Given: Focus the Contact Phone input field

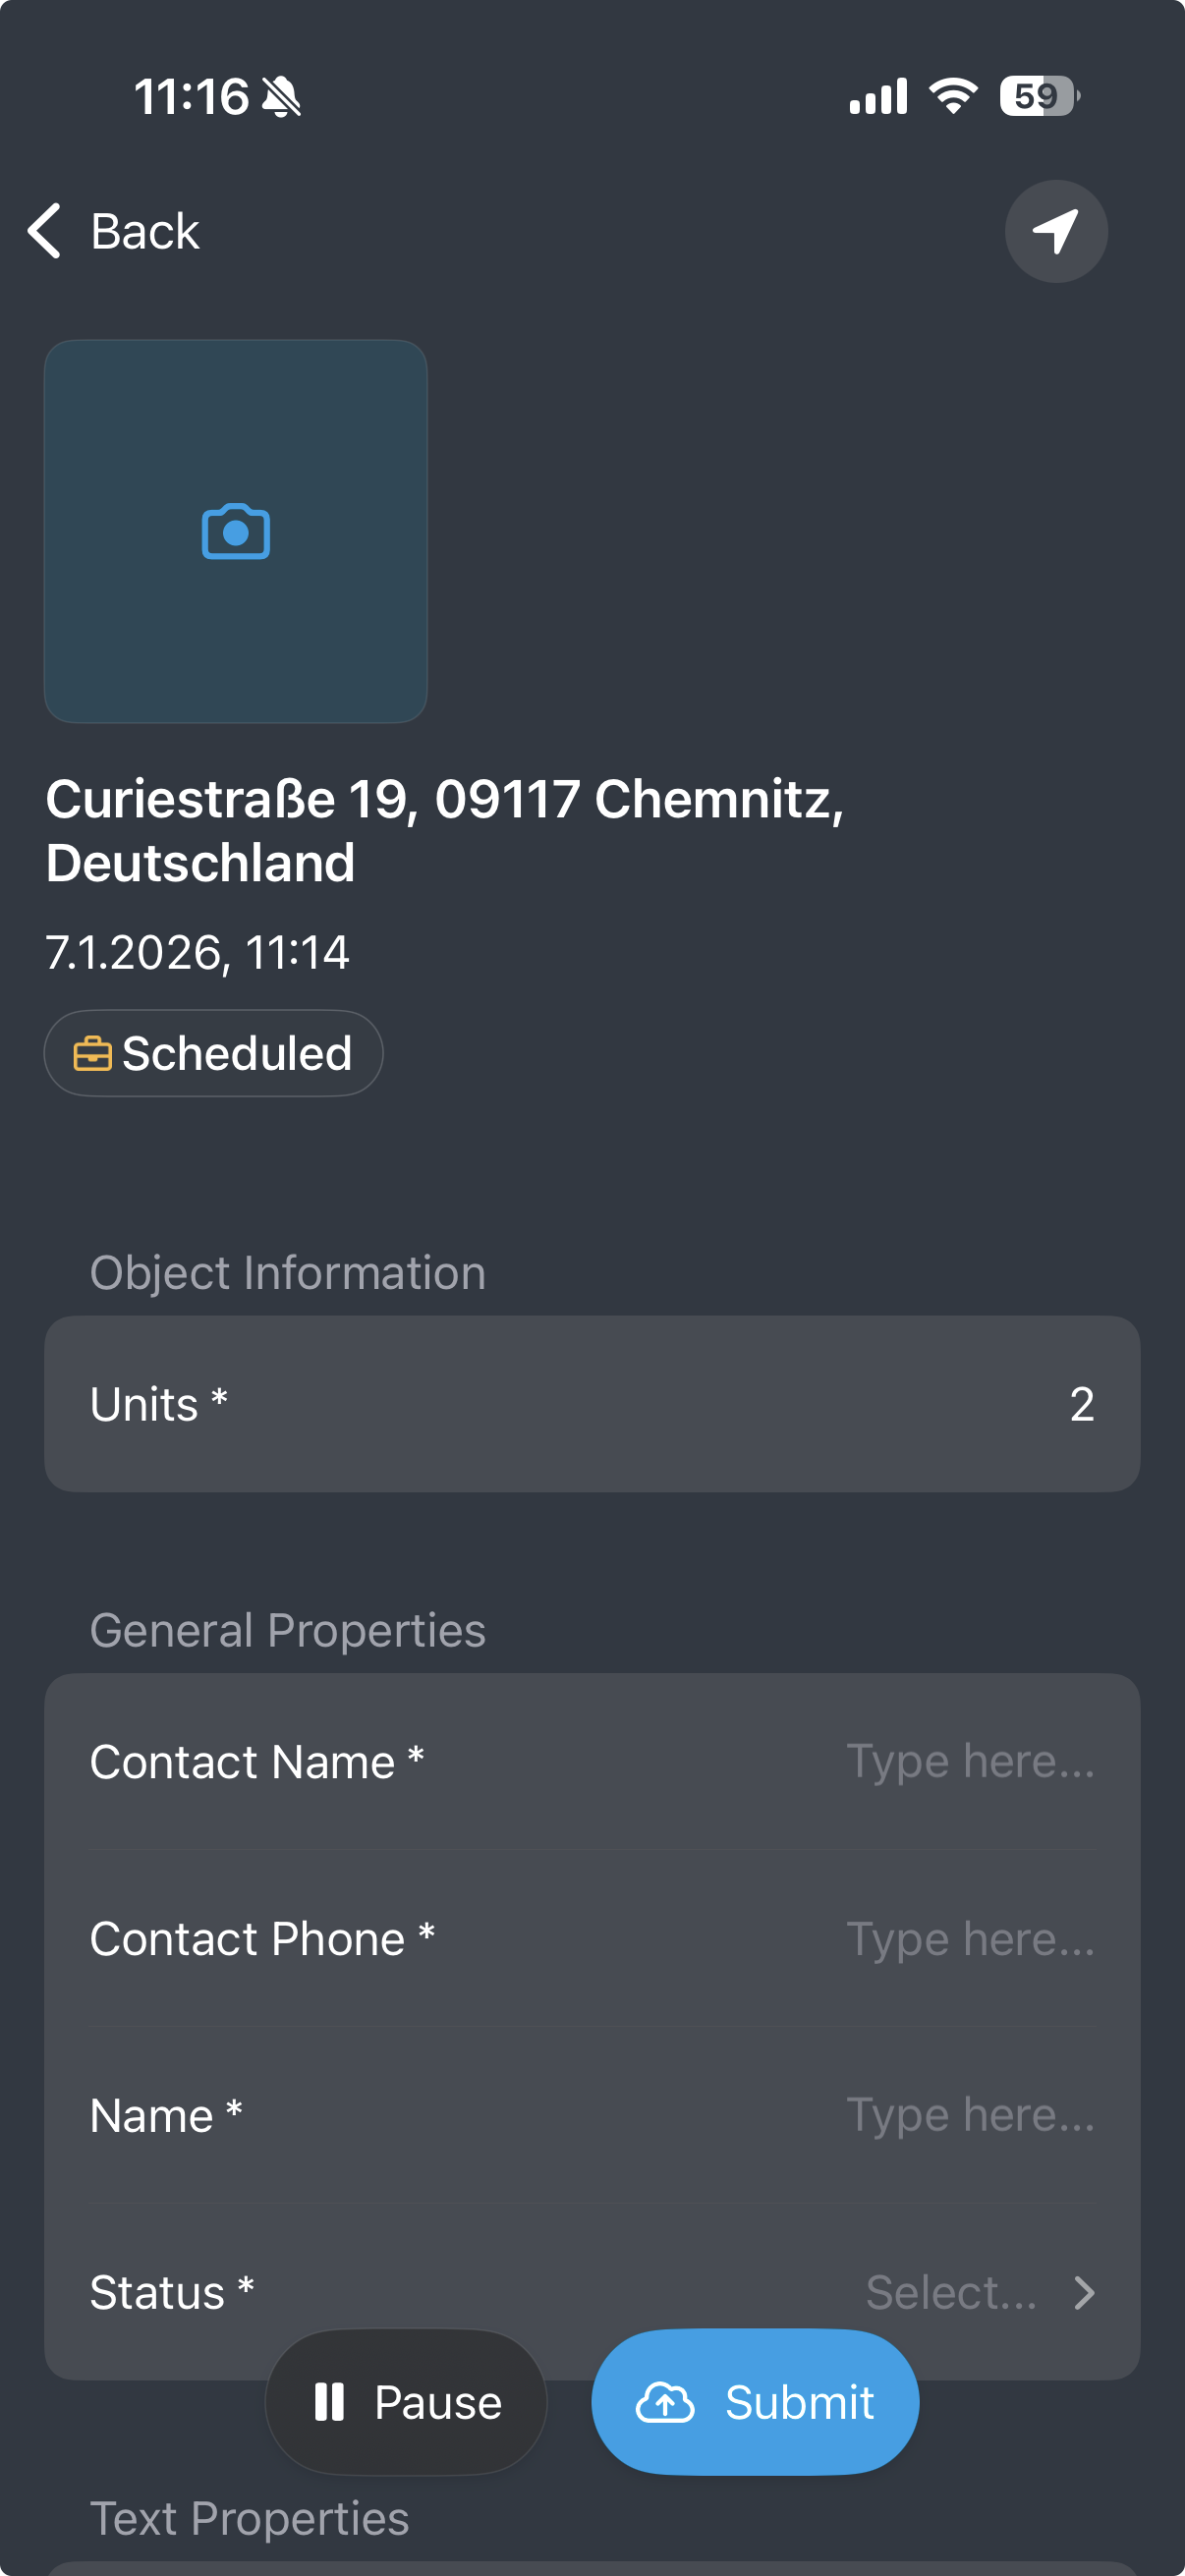Looking at the screenshot, I should pyautogui.click(x=970, y=1939).
